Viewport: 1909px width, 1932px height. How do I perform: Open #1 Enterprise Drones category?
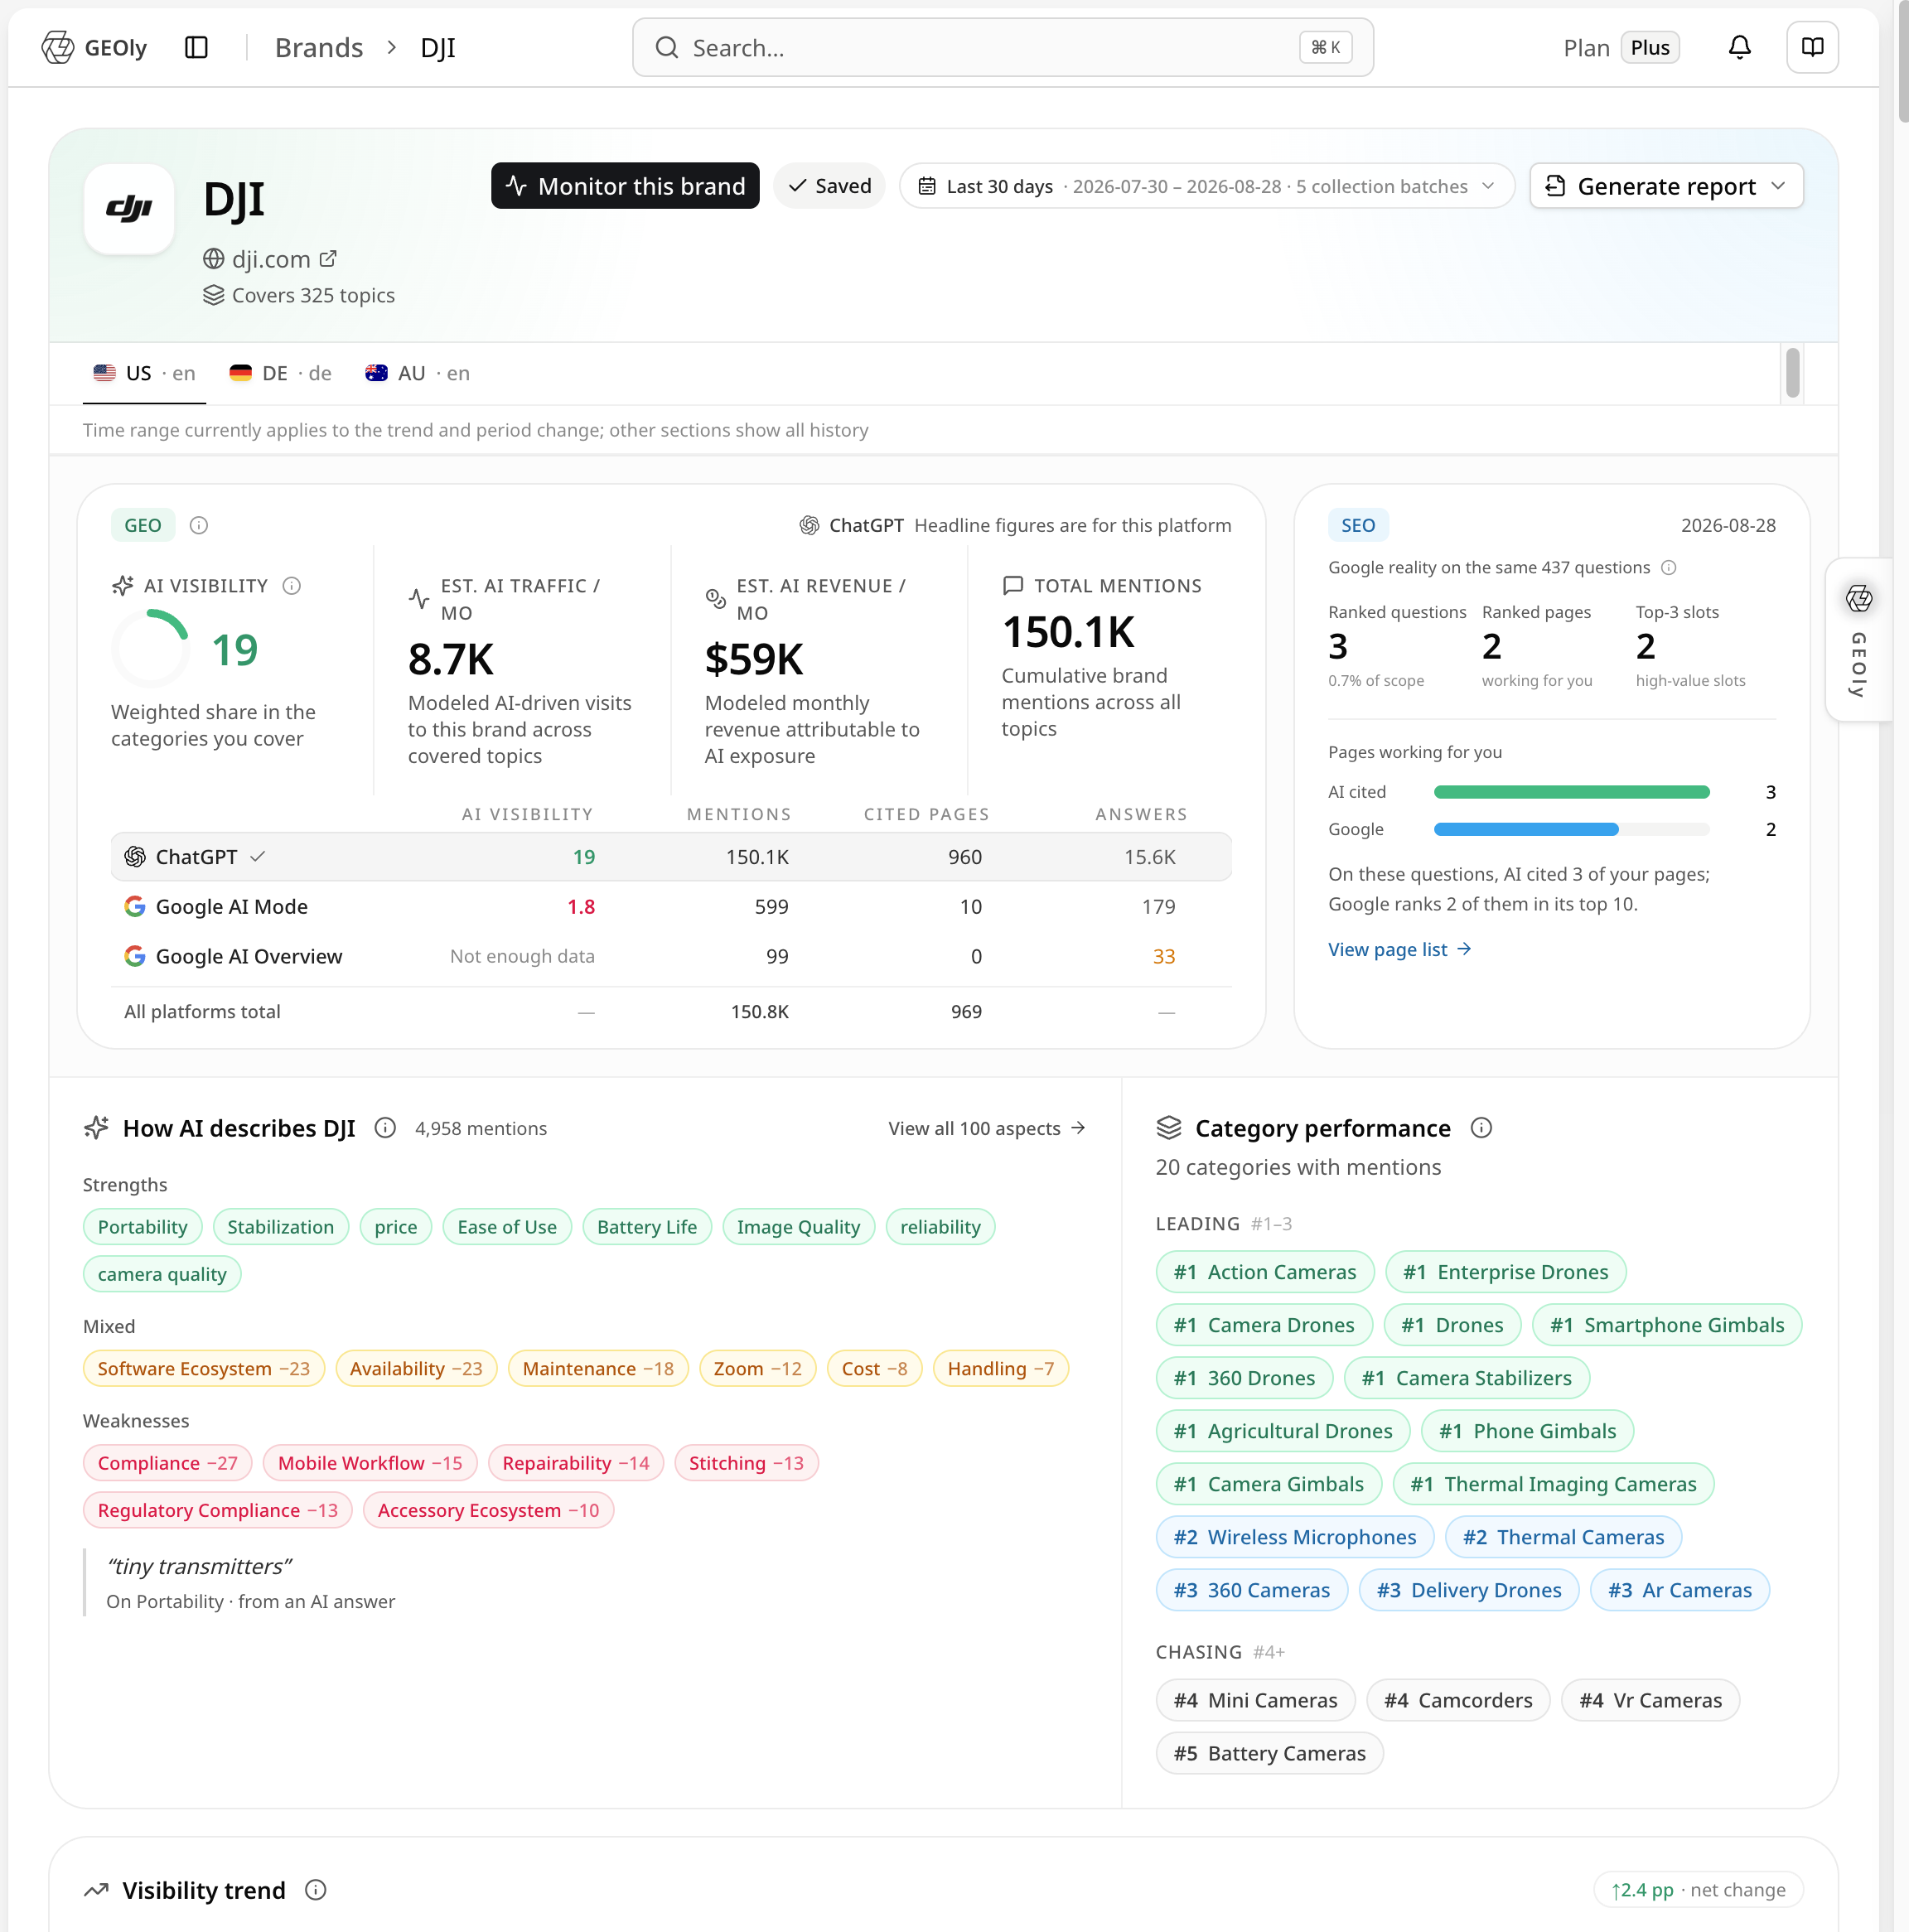1506,1272
